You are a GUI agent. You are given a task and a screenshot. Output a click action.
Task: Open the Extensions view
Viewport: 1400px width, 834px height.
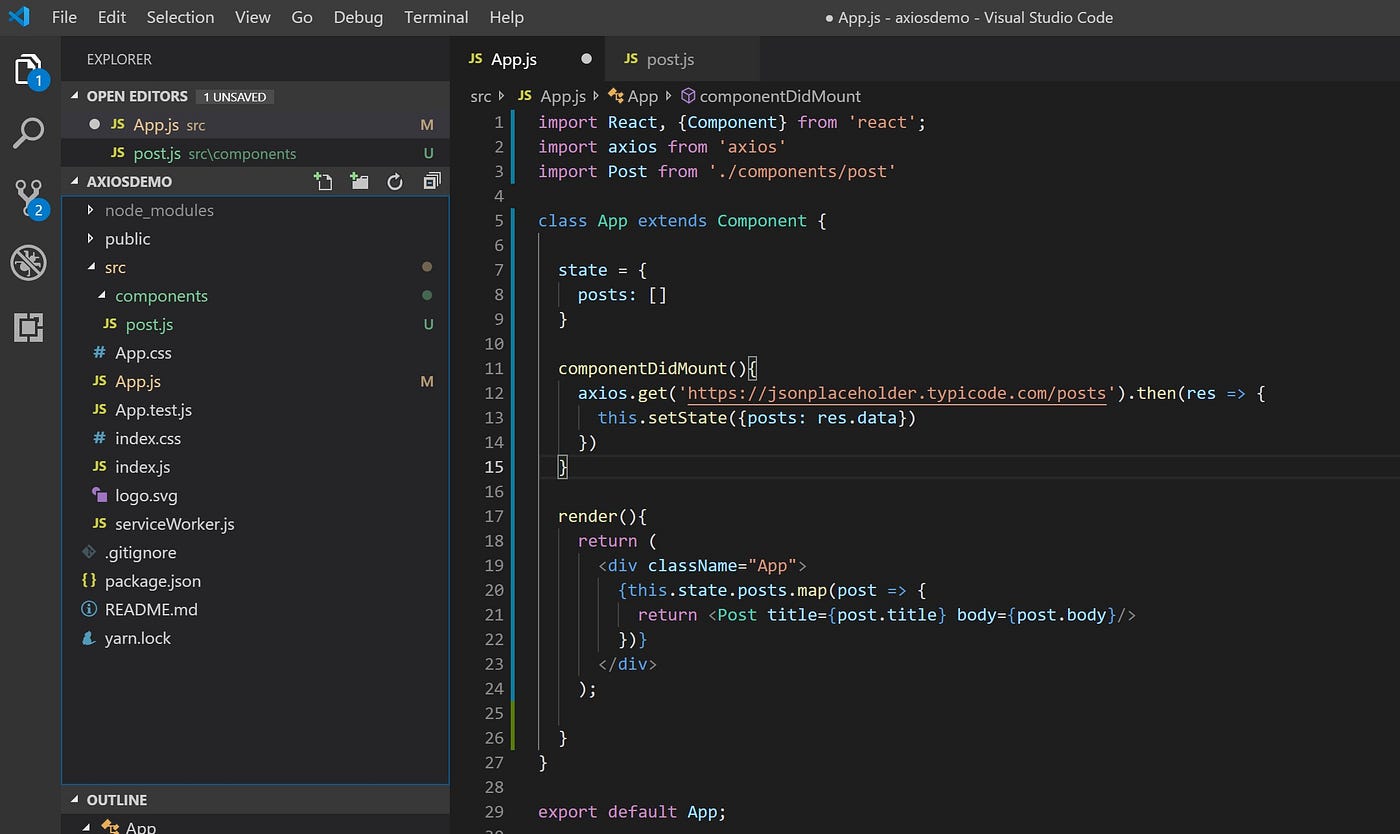pos(30,327)
